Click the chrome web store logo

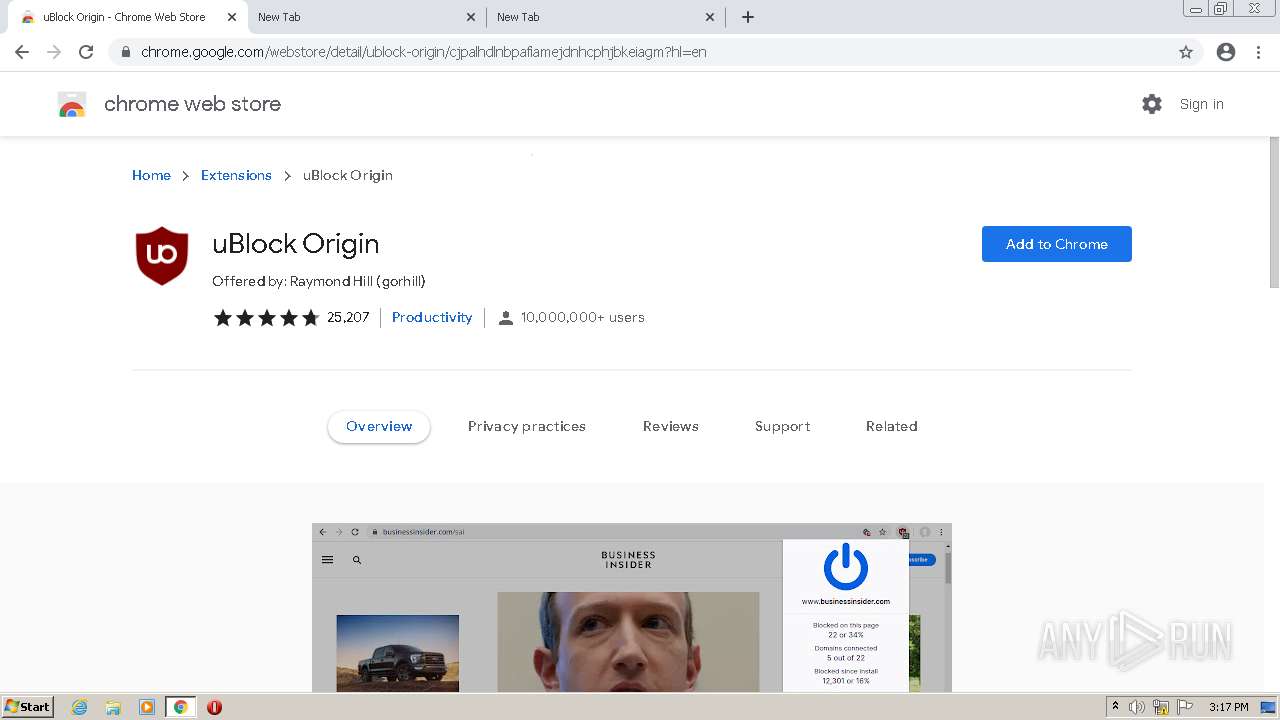[x=72, y=104]
